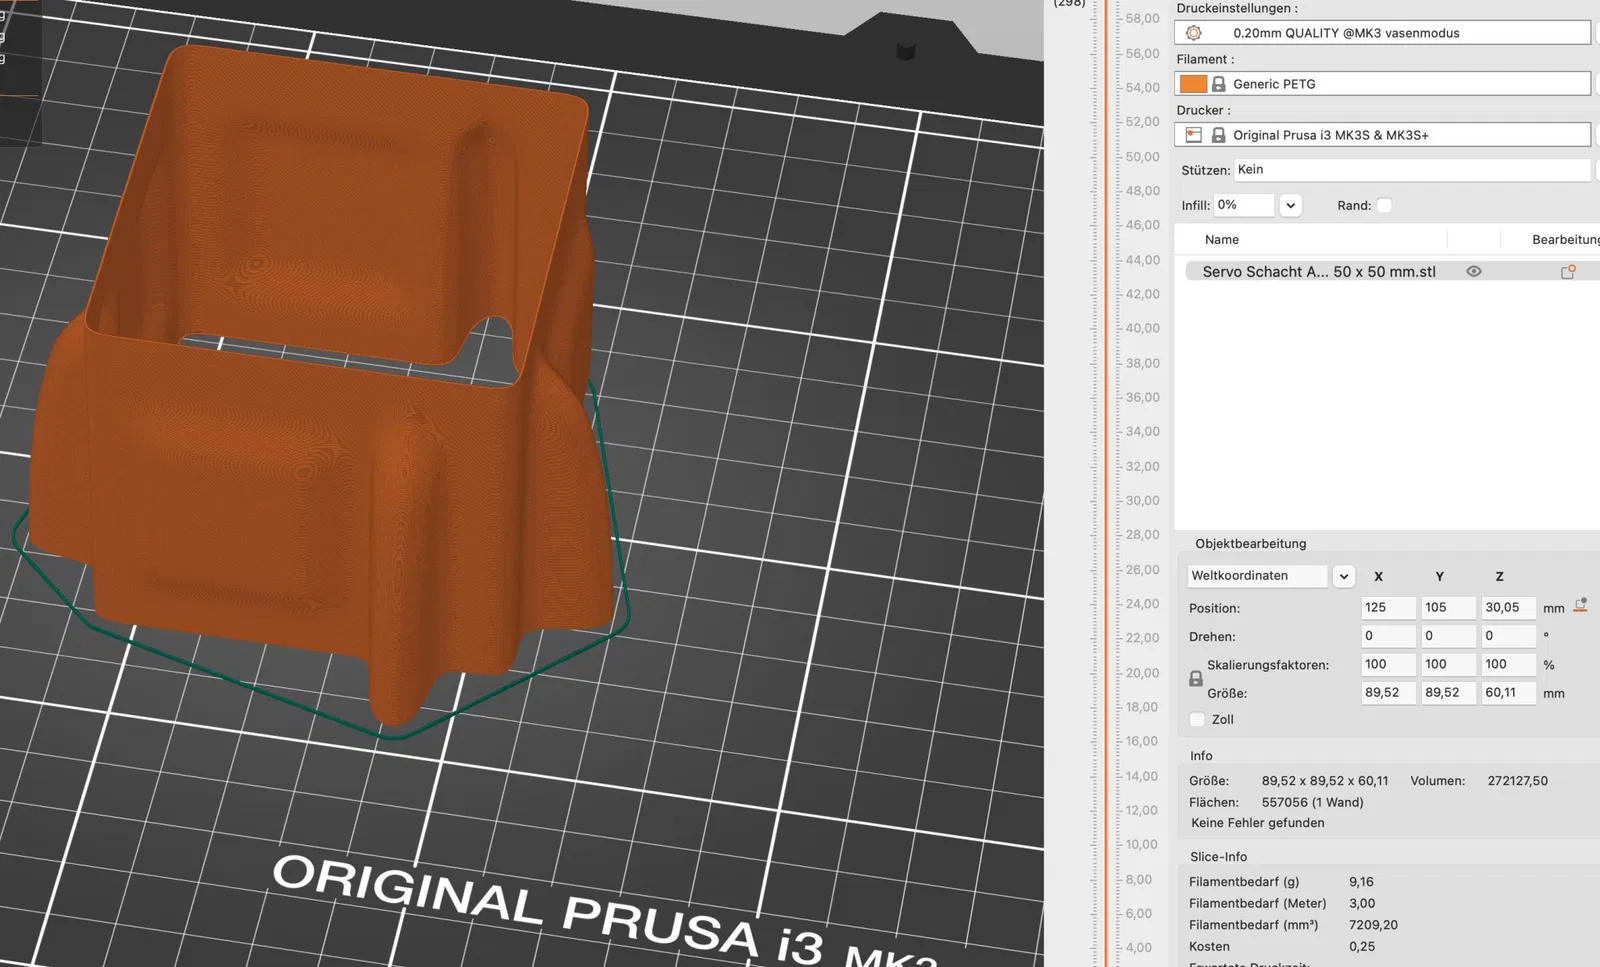Click the printer preset icon

(x=1193, y=135)
